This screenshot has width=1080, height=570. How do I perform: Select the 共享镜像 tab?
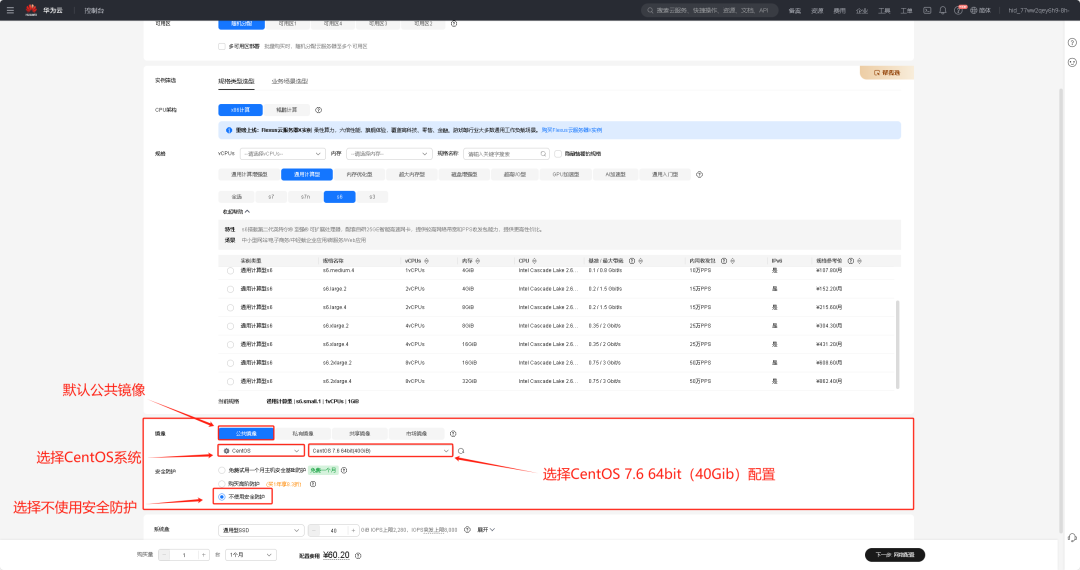point(360,434)
